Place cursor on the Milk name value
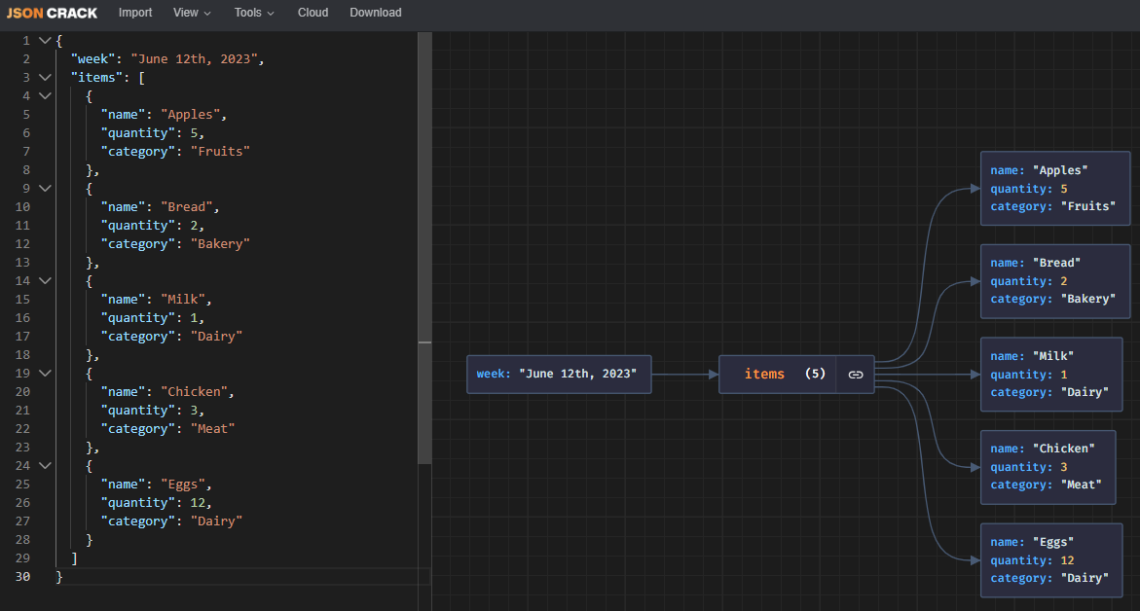The height and width of the screenshot is (611, 1140). coord(183,299)
